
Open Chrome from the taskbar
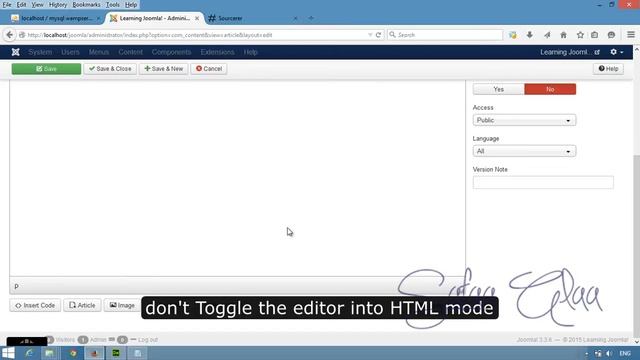point(73,353)
